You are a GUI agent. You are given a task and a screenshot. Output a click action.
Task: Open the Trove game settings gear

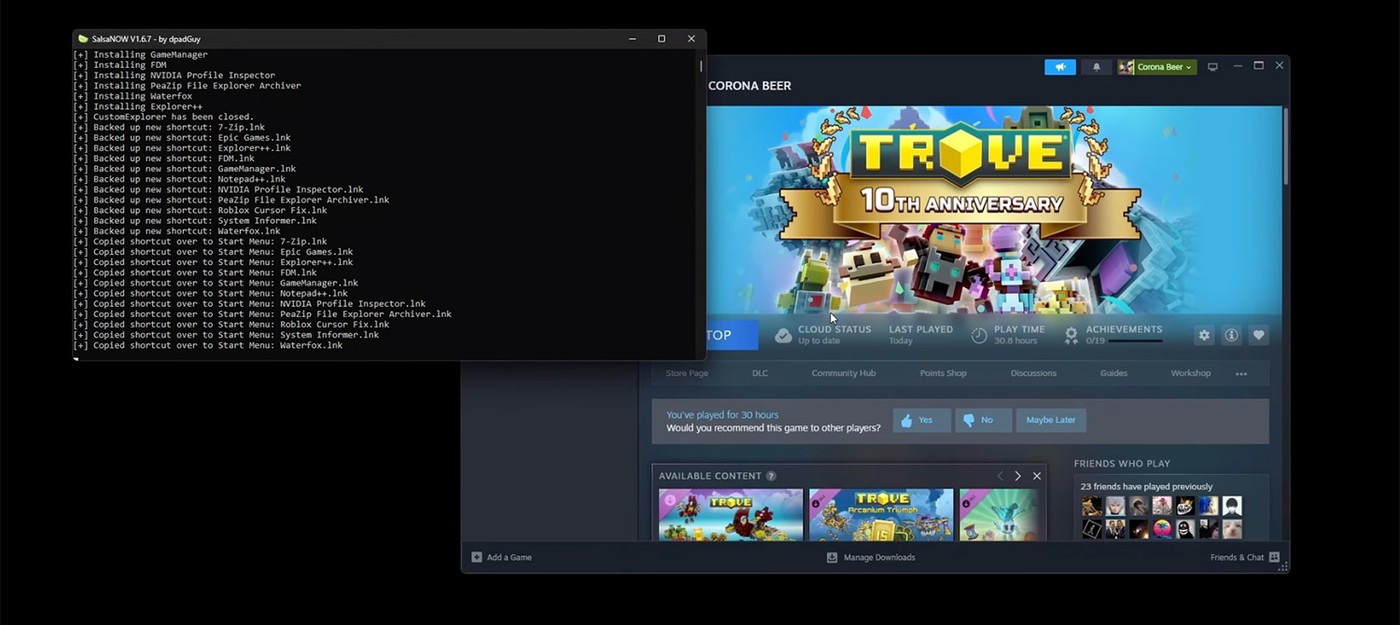click(1204, 335)
